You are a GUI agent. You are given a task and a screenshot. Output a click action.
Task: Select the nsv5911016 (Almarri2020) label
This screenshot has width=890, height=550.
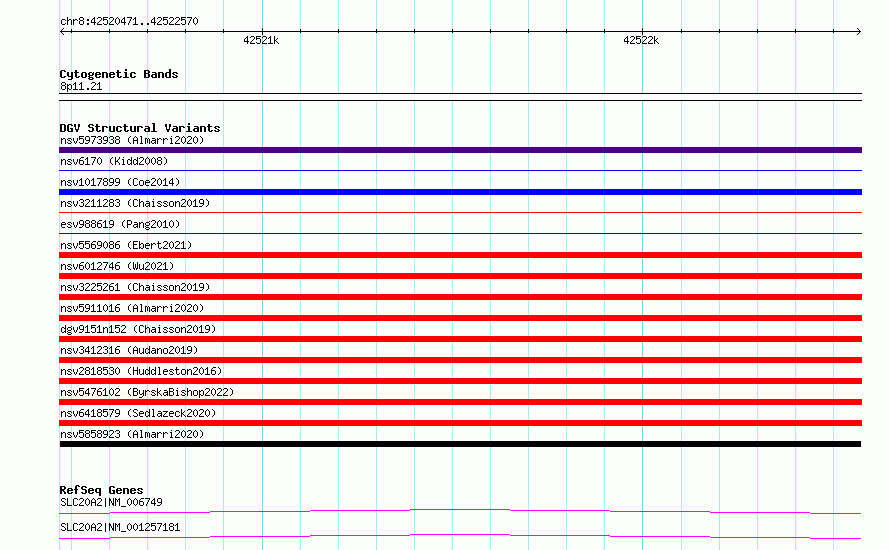click(x=132, y=308)
